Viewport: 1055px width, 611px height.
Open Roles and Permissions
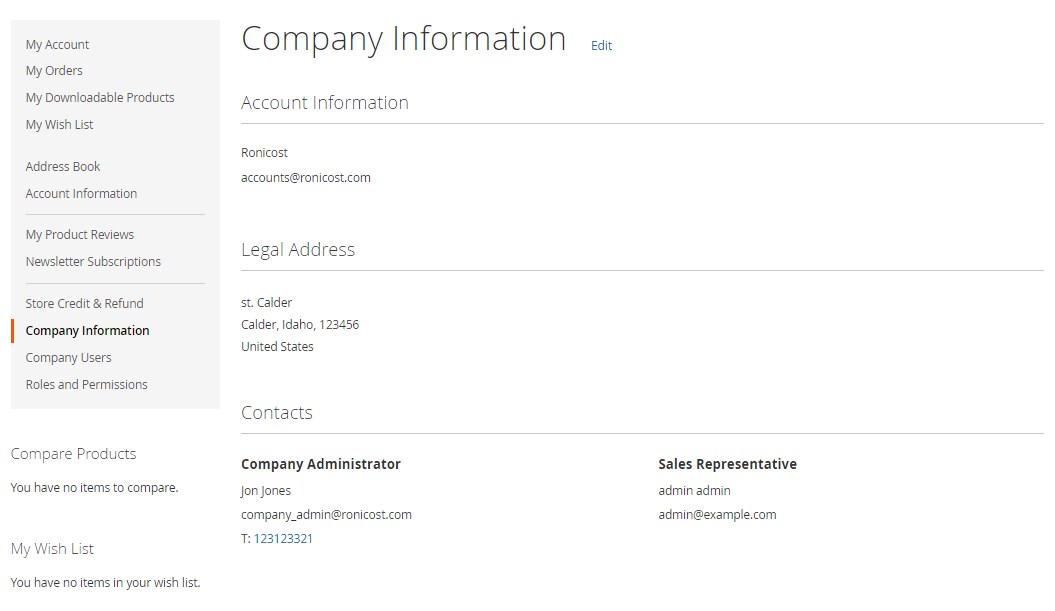[86, 385]
